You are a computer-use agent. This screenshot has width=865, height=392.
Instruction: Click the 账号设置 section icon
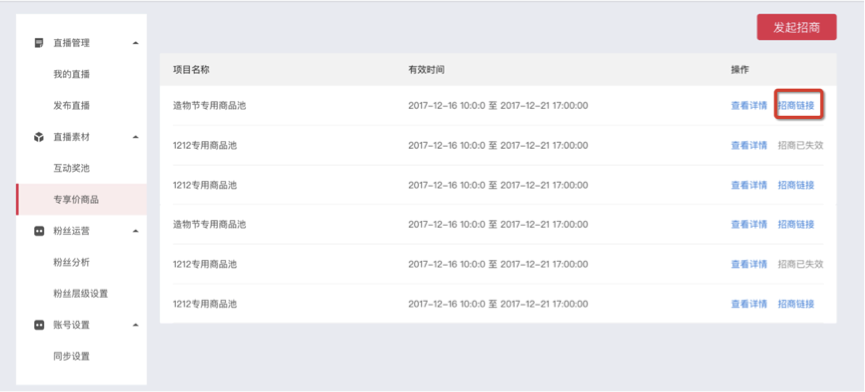coord(39,325)
